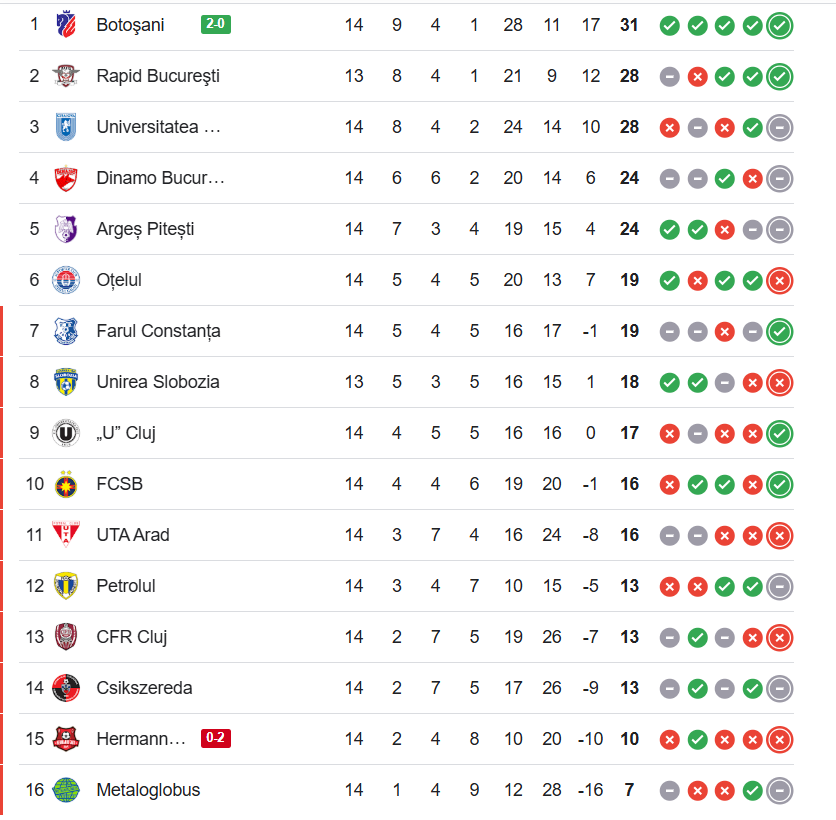Select the Csikszereda team name
Viewport: 836px width, 820px height.
click(144, 688)
